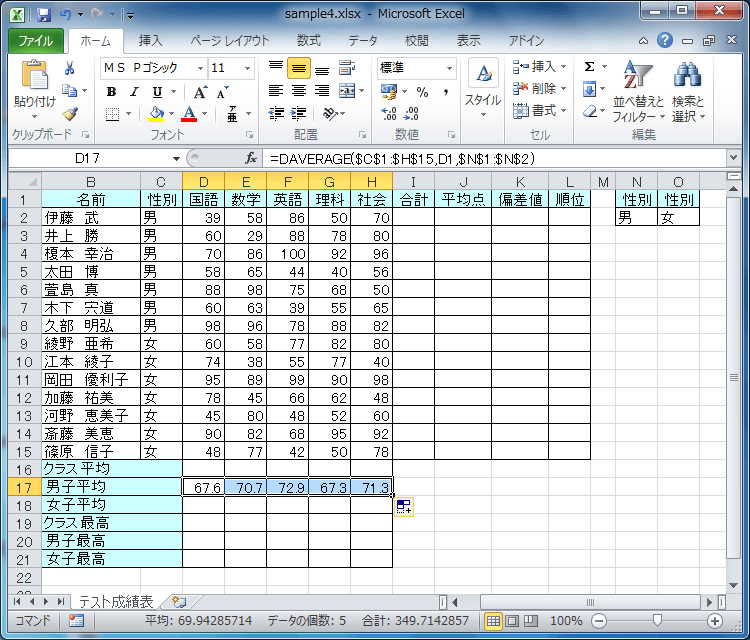The height and width of the screenshot is (640, 750).
Task: Click the Fill down arrow icon
Action: pos(589,89)
